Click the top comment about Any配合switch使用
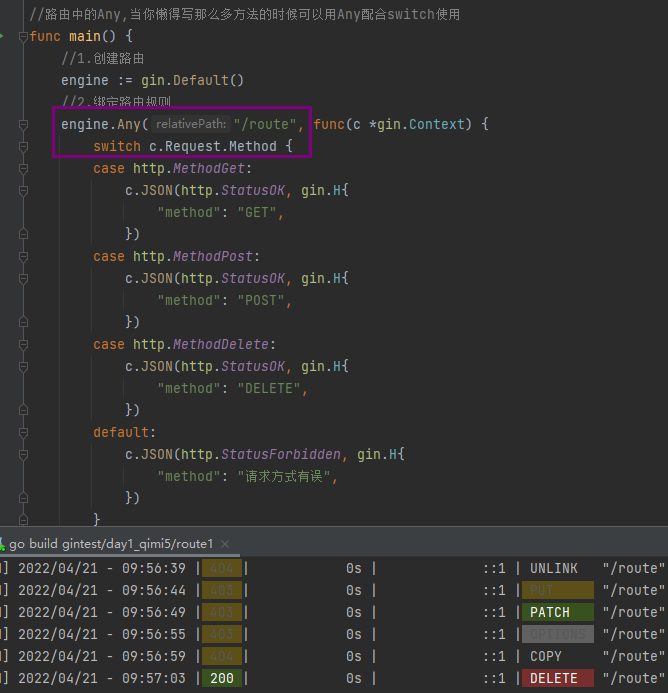668x693 pixels. 244,14
